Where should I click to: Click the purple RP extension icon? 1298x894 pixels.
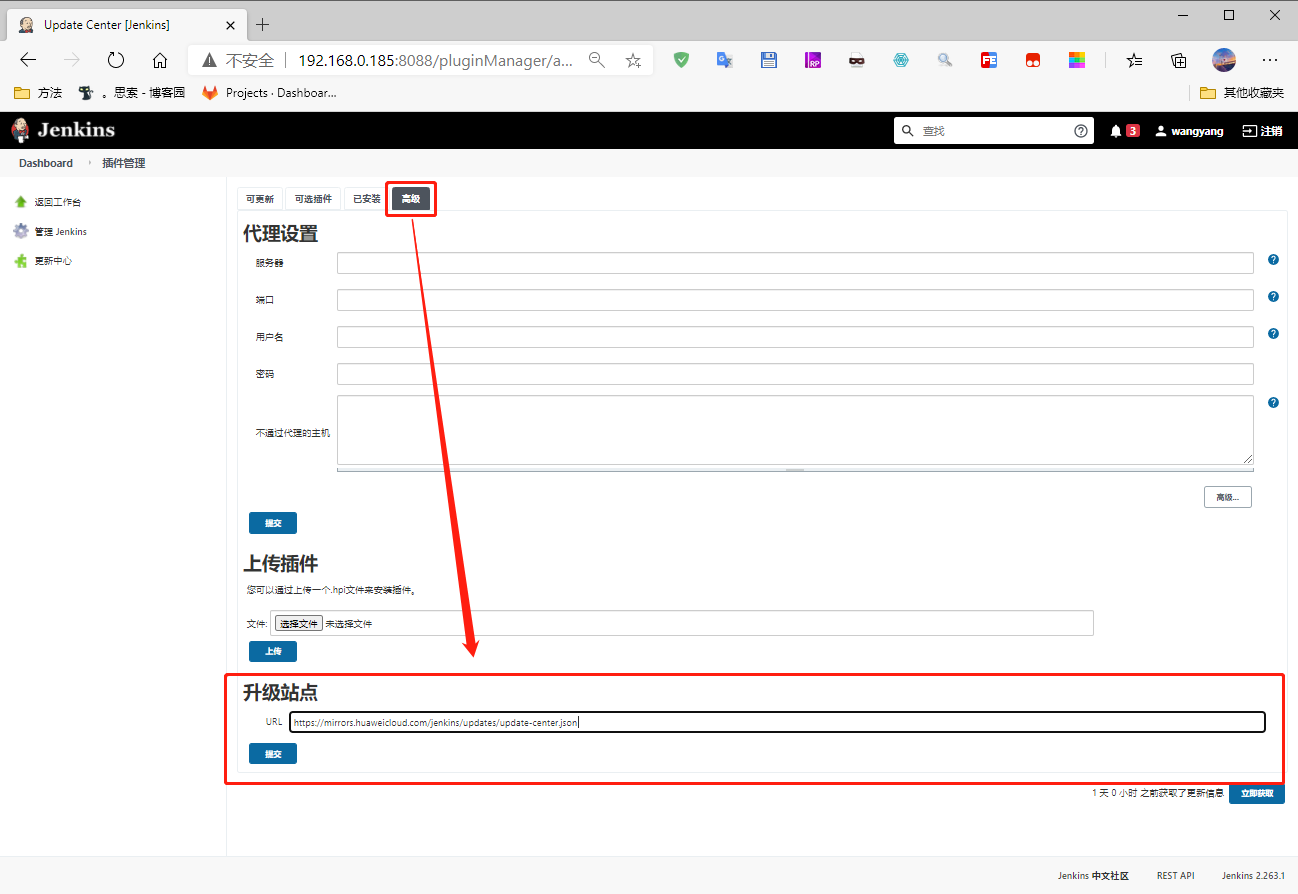tap(813, 60)
